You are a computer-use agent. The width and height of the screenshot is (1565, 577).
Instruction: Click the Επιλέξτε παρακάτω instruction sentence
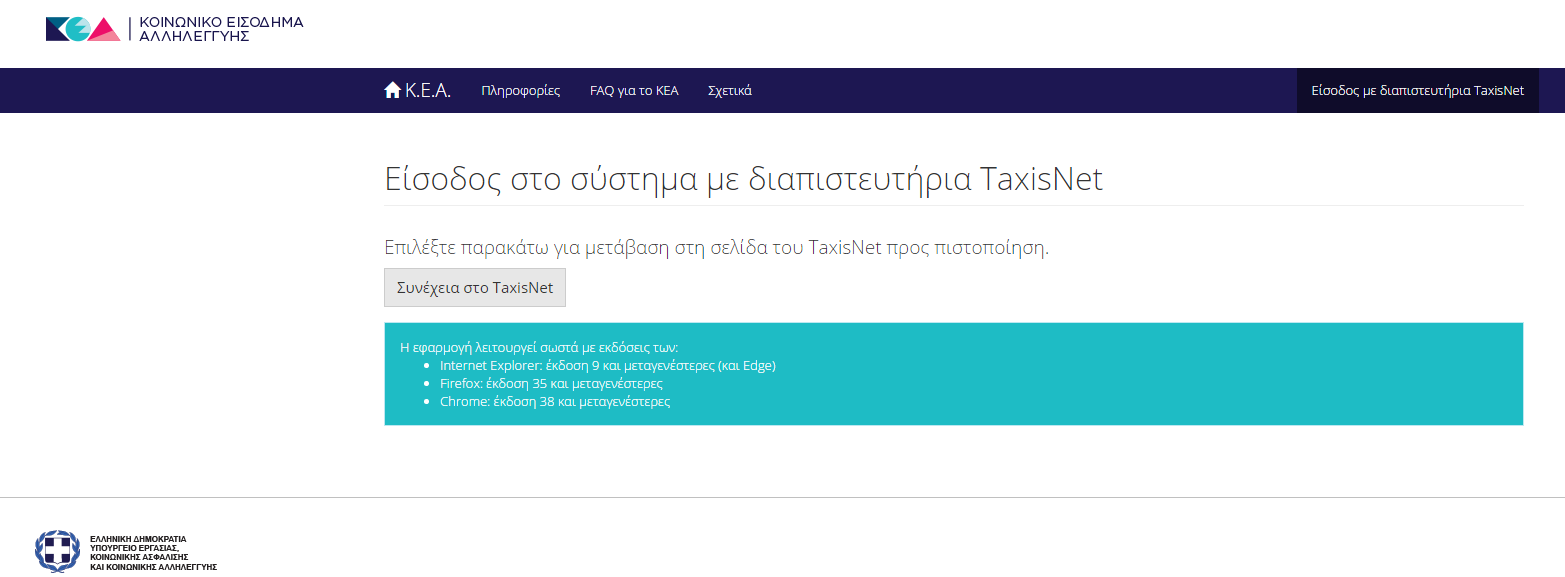716,248
